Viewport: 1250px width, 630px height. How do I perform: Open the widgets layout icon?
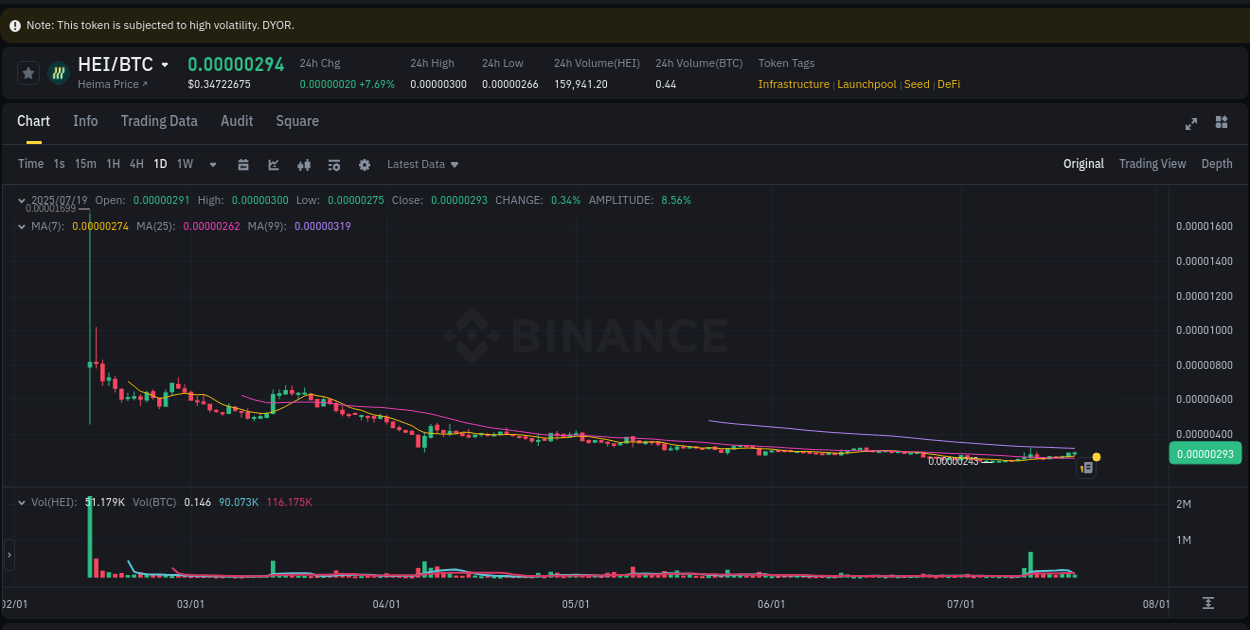1221,122
